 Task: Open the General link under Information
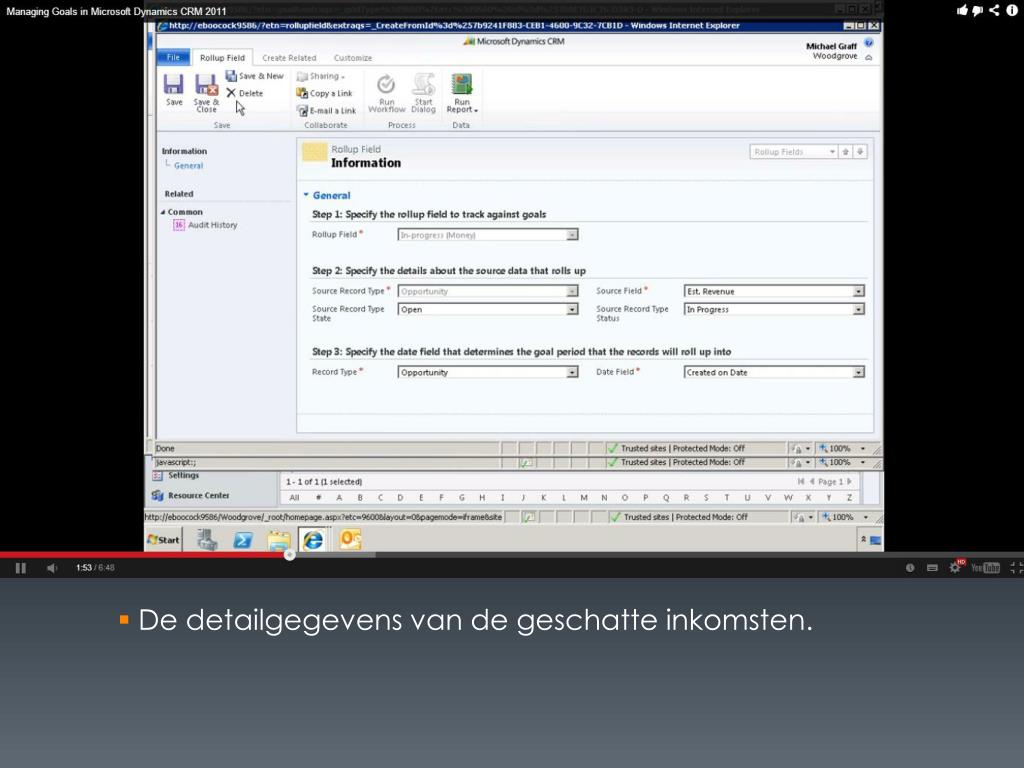coord(188,166)
